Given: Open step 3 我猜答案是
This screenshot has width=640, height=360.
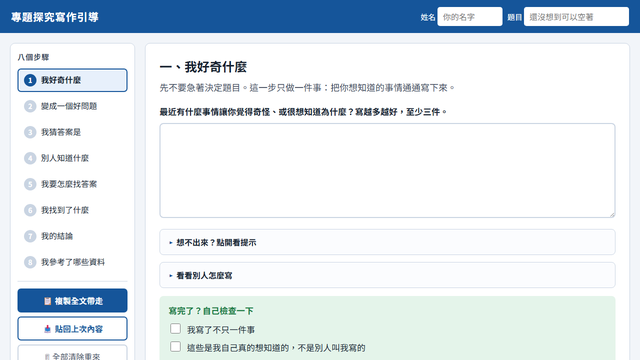Looking at the screenshot, I should click(x=72, y=132).
